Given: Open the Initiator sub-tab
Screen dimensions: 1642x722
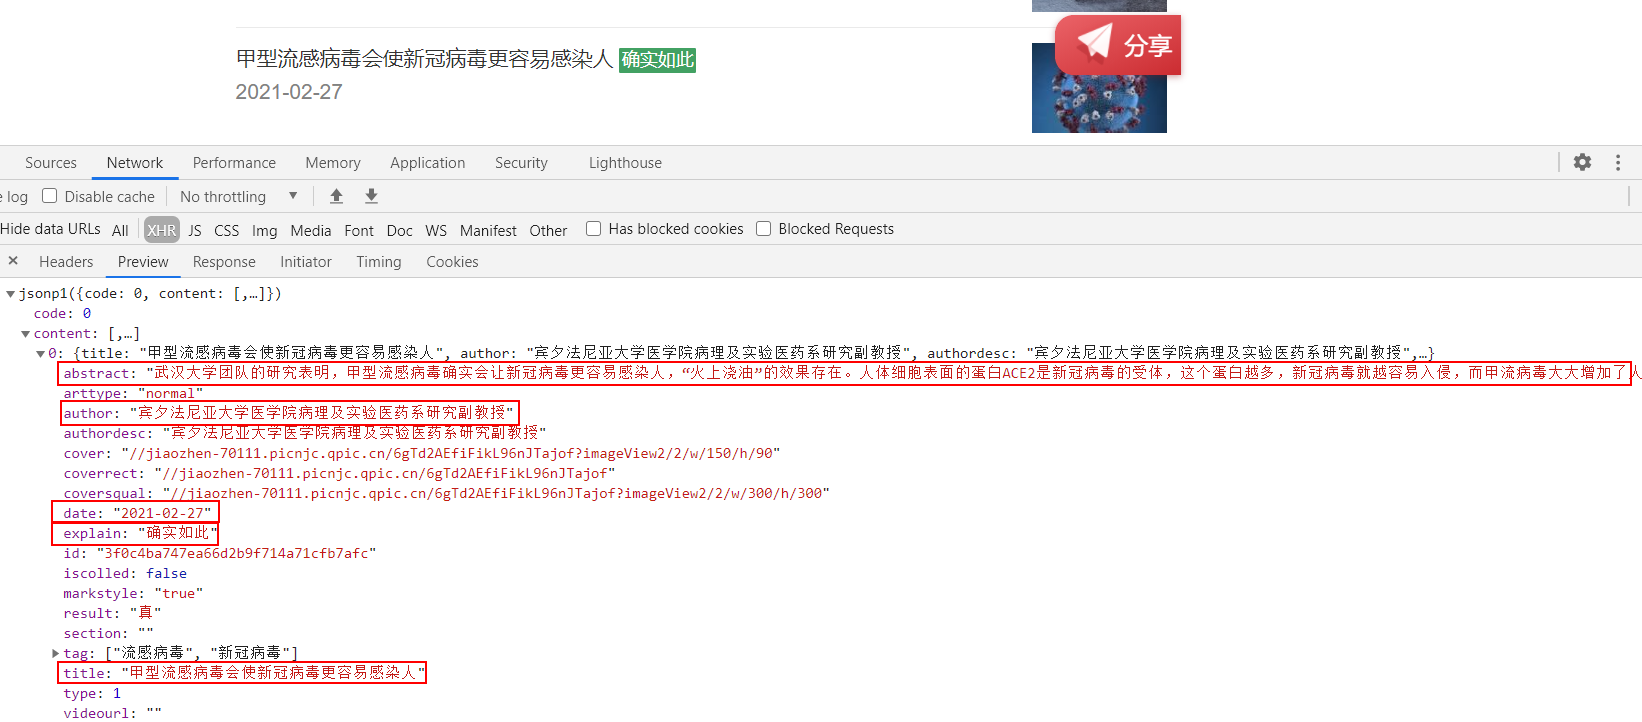Looking at the screenshot, I should point(306,262).
